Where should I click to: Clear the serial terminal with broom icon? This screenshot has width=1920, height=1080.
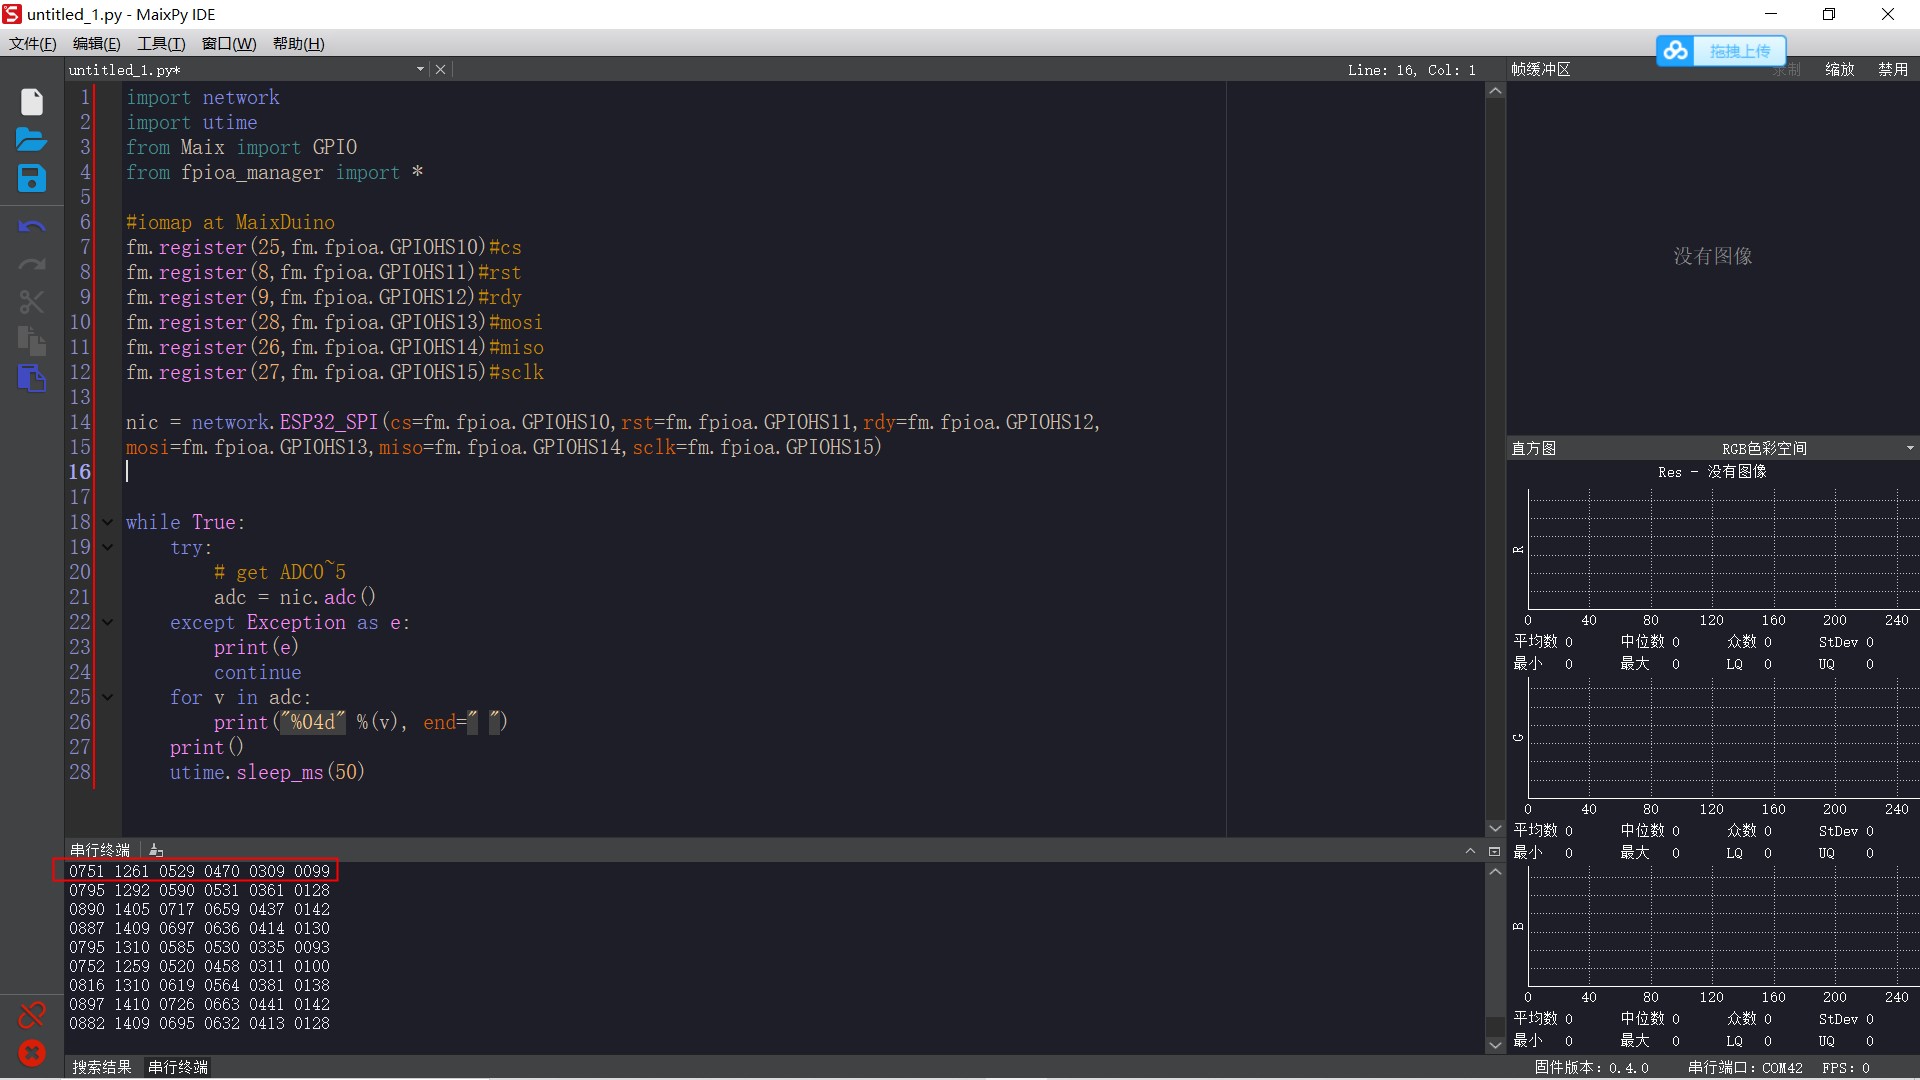[156, 850]
